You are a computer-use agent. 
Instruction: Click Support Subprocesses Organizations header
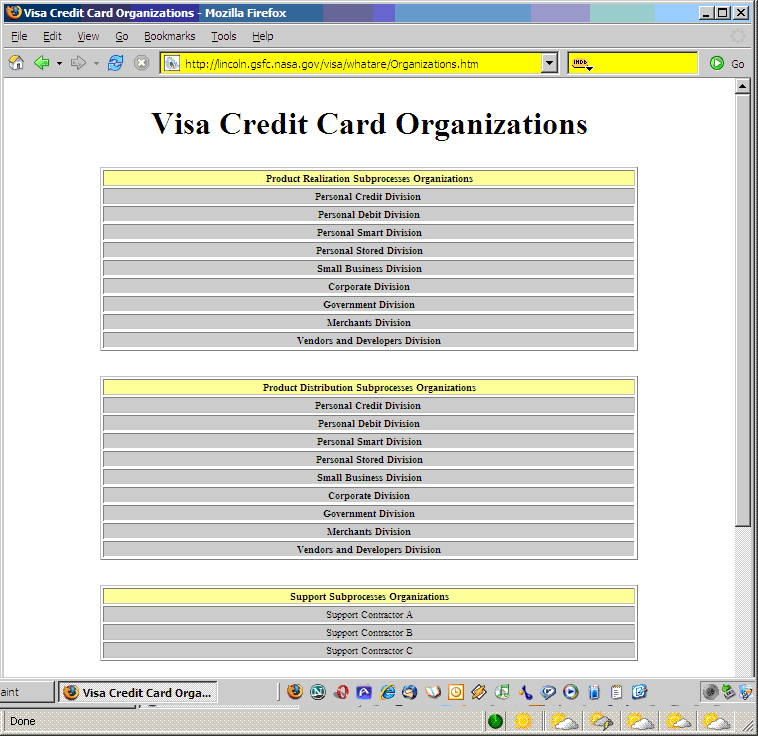[368, 596]
